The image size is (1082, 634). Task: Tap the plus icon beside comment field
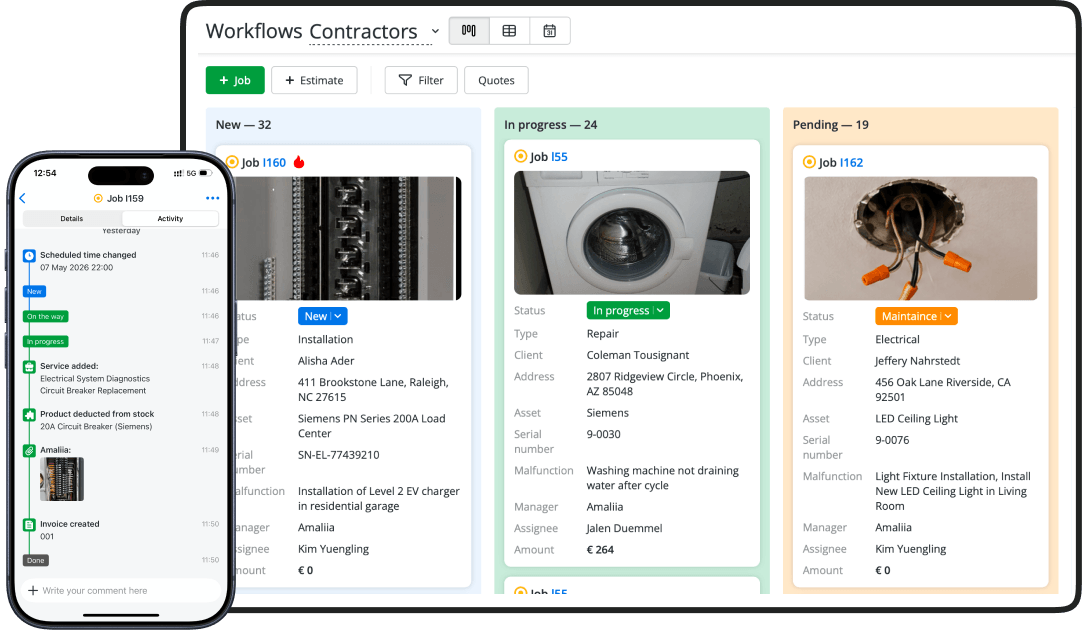pyautogui.click(x=32, y=591)
